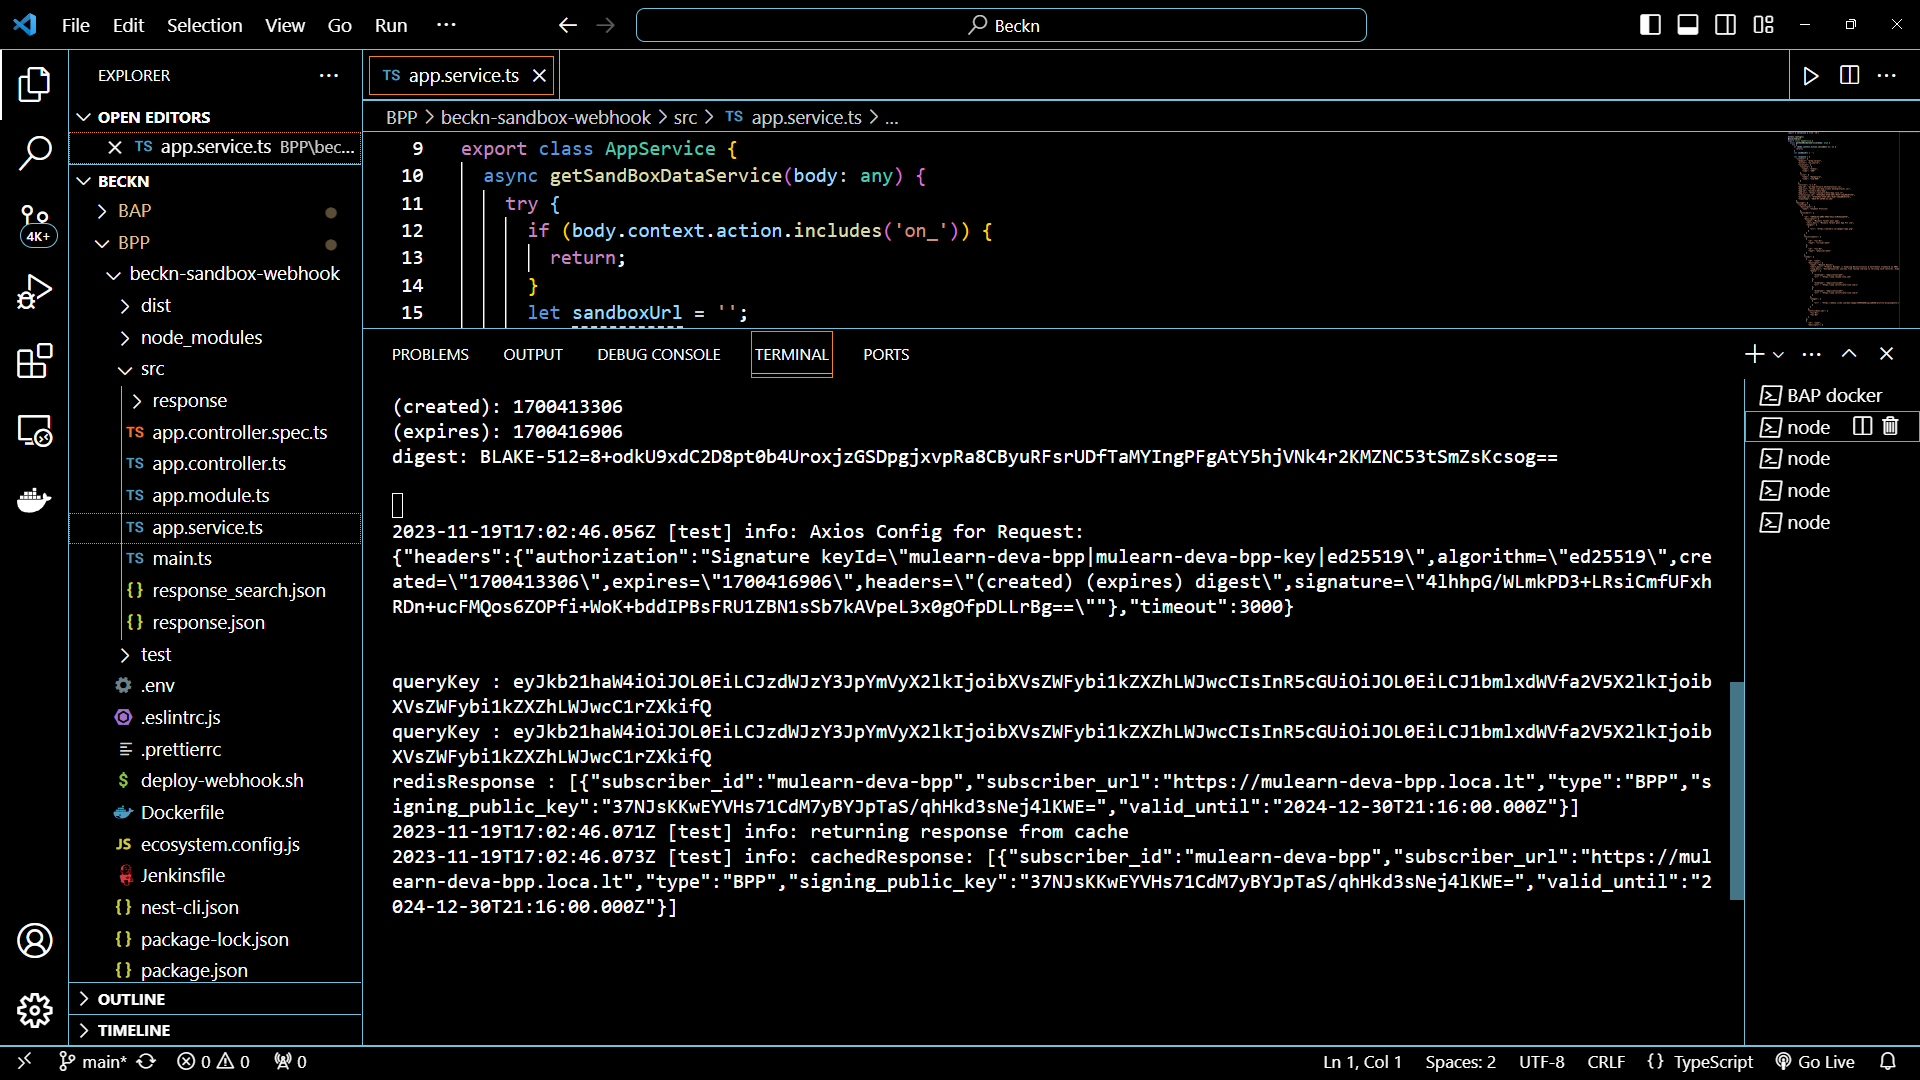Toggle the bottom panel visibility
This screenshot has width=1920, height=1080.
click(x=1688, y=25)
